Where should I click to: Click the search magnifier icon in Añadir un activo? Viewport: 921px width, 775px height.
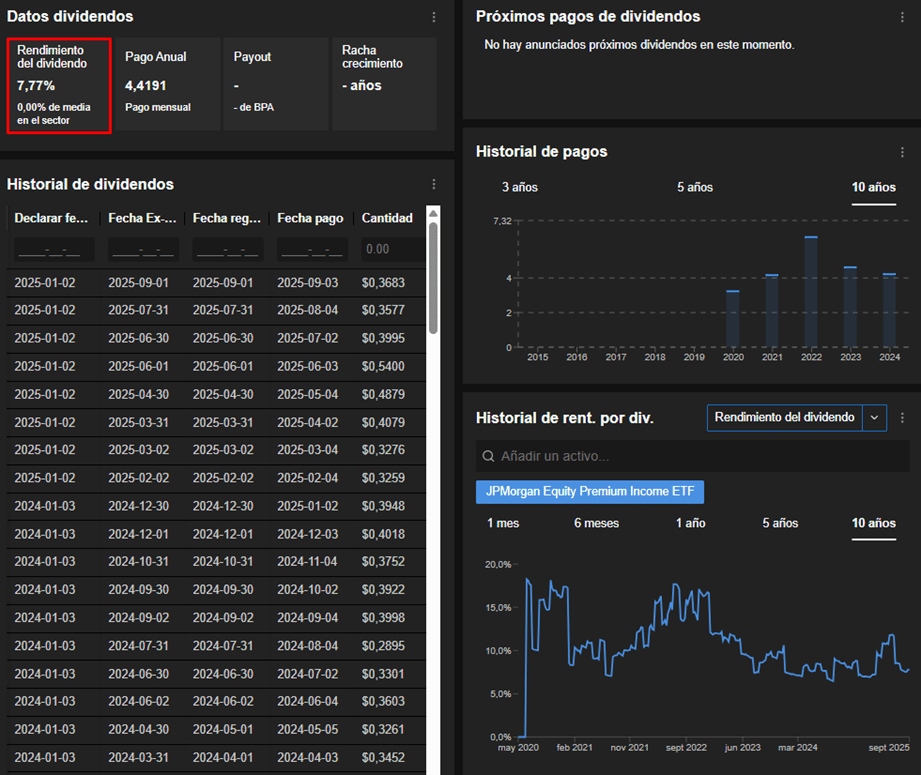click(488, 456)
